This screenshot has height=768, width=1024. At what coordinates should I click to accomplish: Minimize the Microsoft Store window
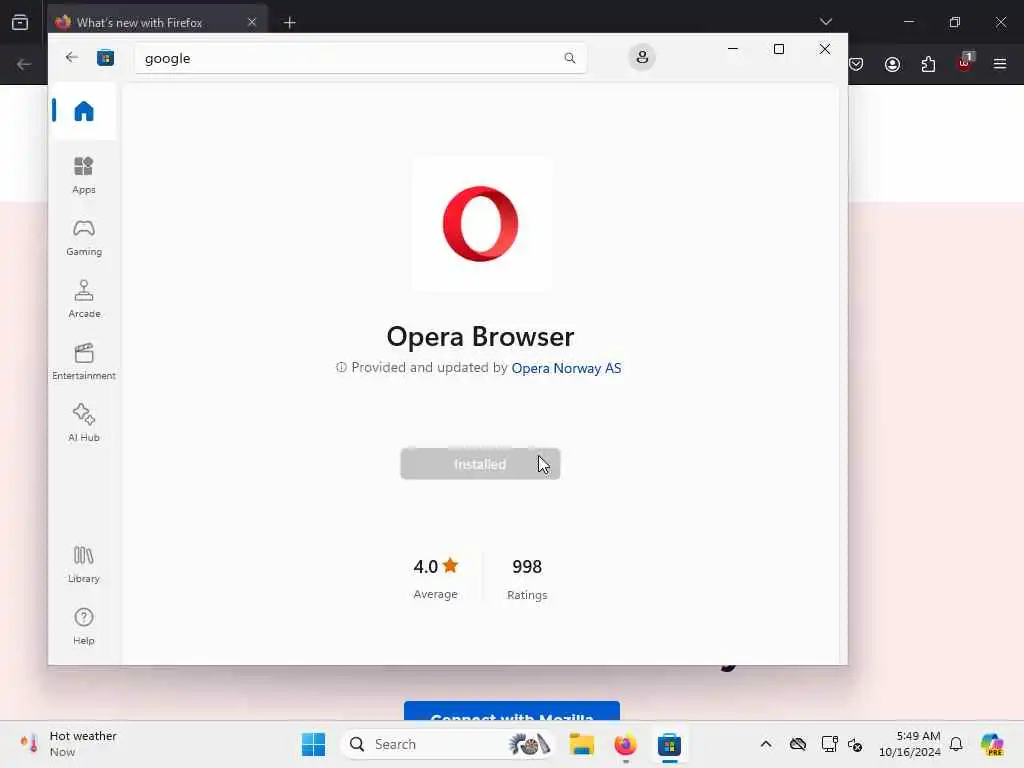[x=733, y=49]
